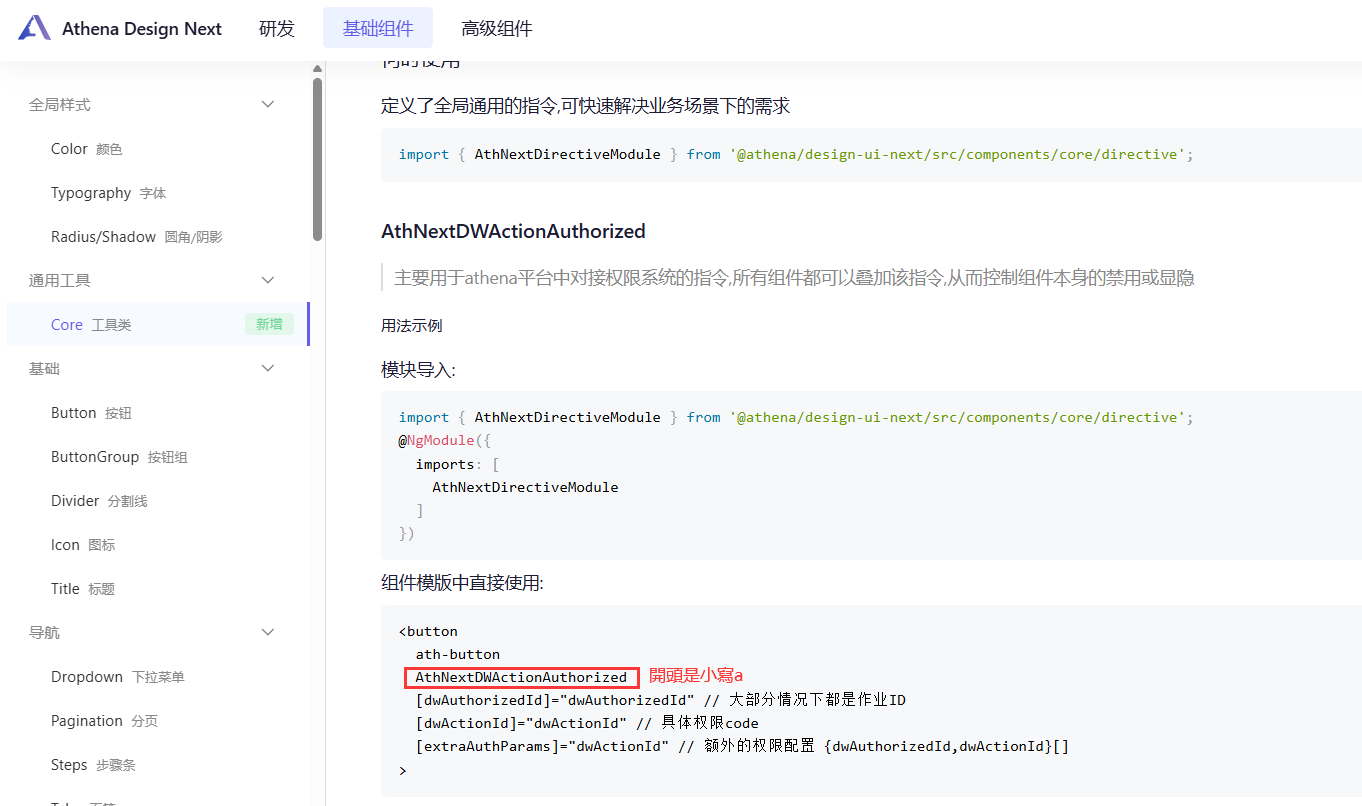Screen dimensions: 1362x806
Task: Collapse the 导航 section chevron
Action: tap(268, 633)
